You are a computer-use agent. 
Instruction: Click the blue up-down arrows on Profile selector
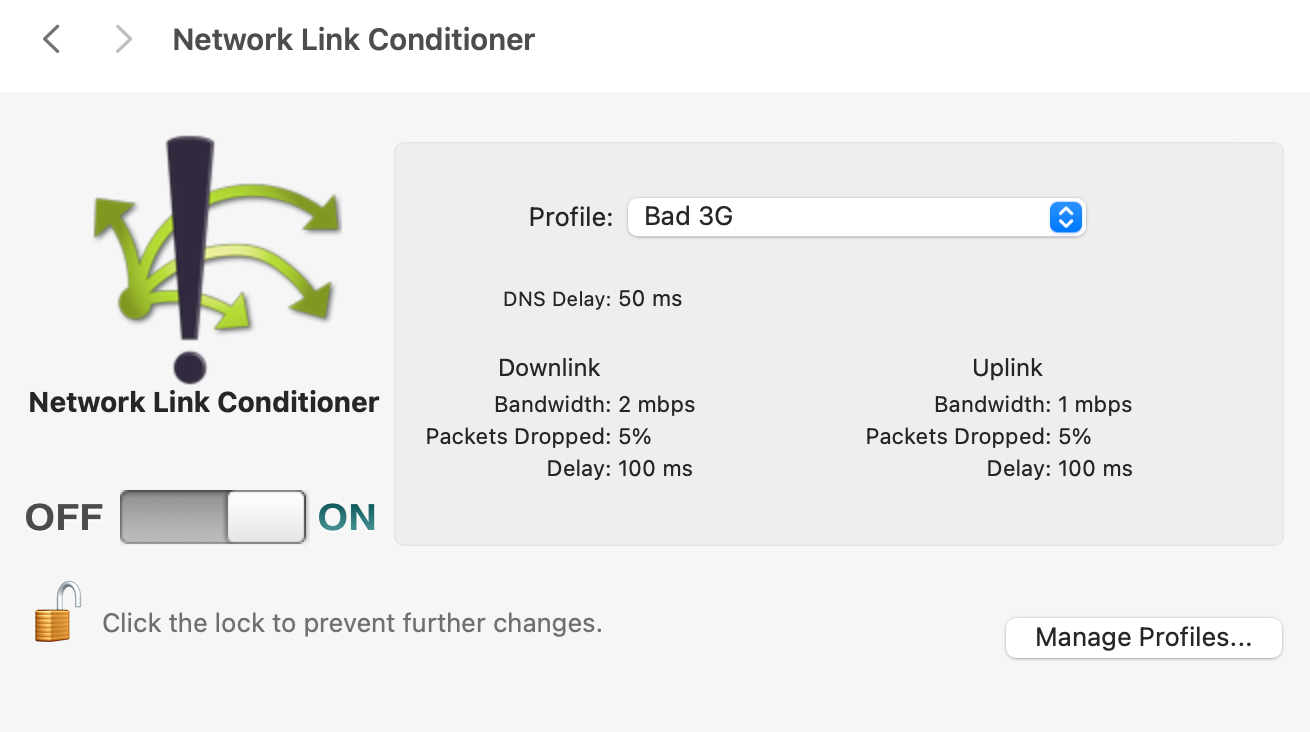[1066, 217]
